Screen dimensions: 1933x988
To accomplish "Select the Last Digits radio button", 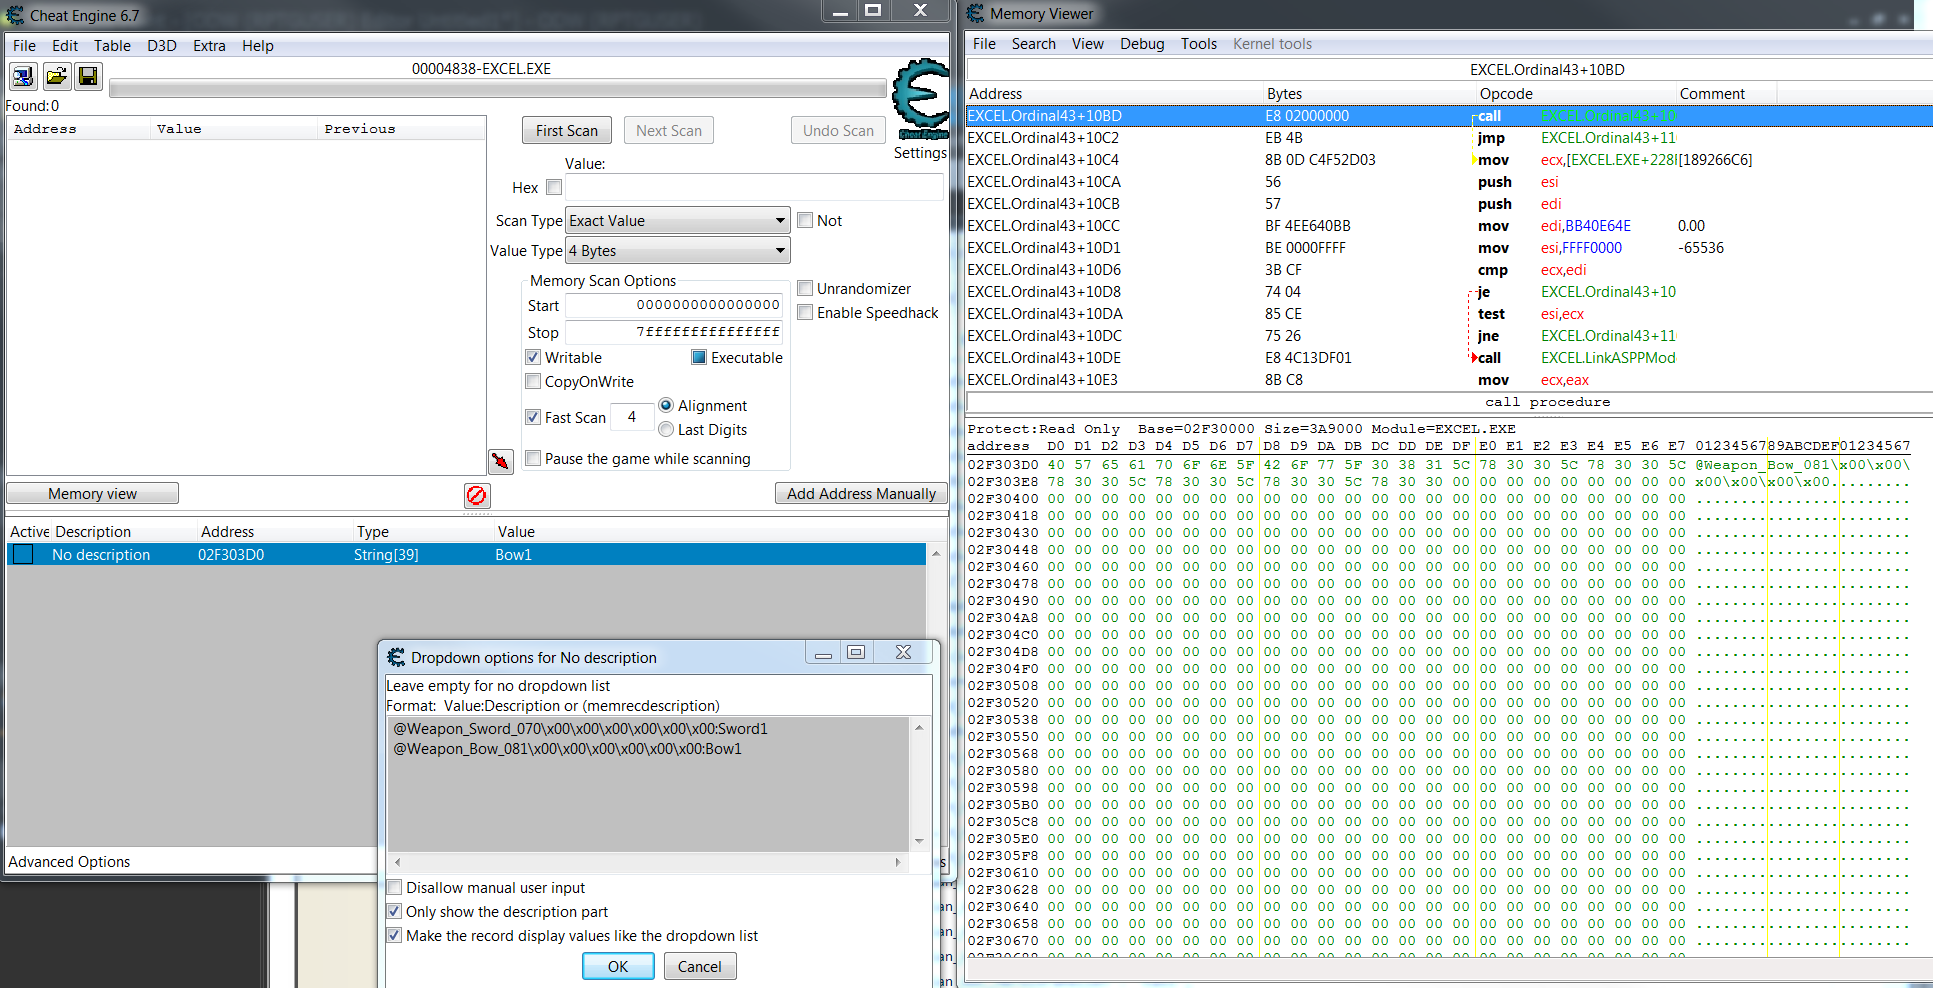I will pos(666,430).
